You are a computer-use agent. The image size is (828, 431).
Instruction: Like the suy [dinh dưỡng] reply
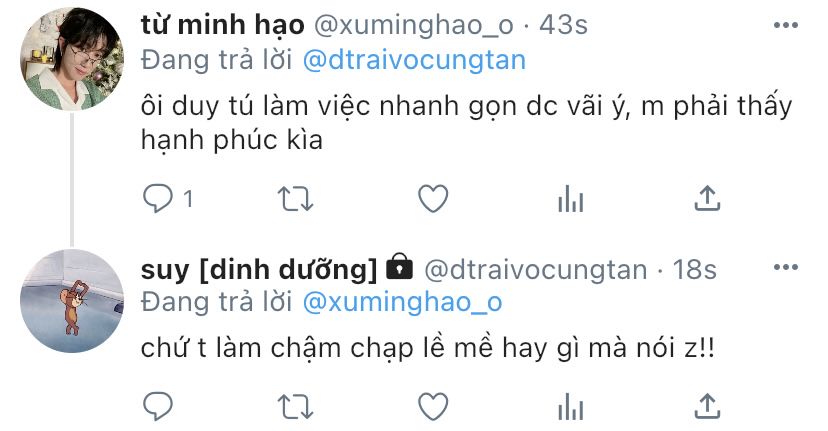(x=433, y=407)
